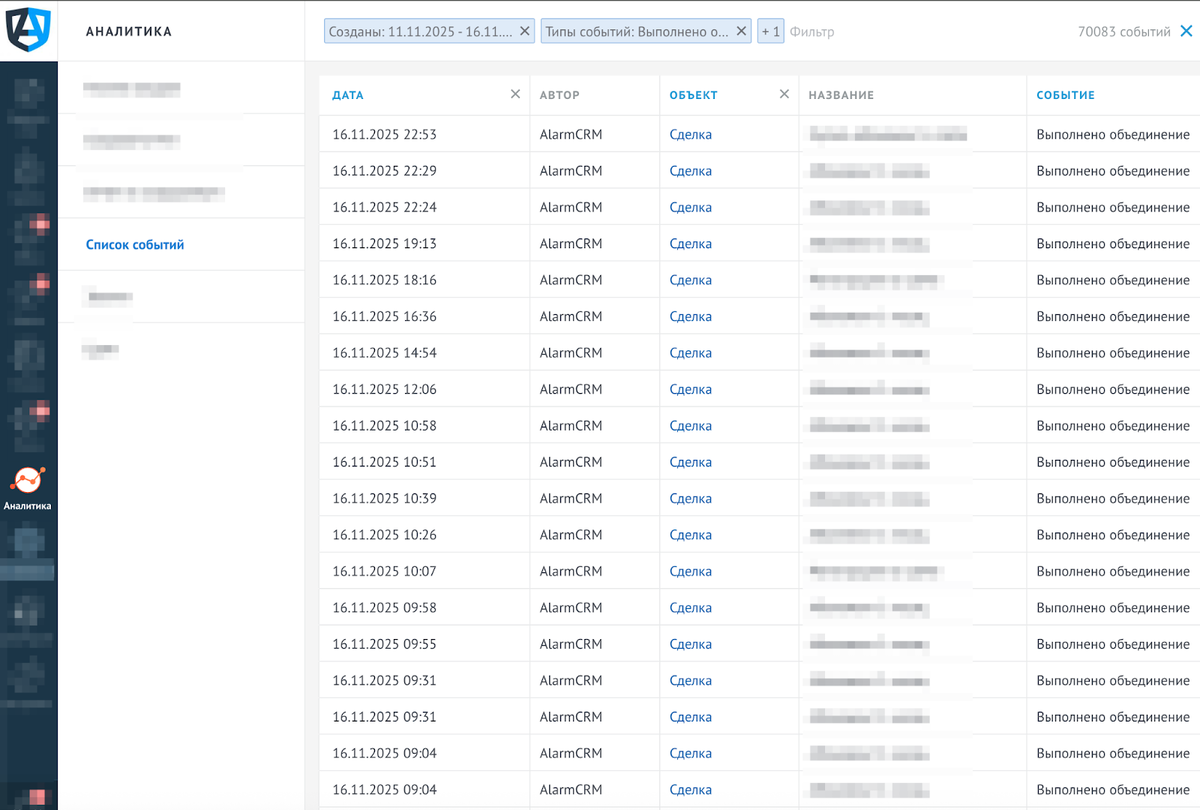Open the Сделка link for 12:06 event
This screenshot has height=810, width=1200.
point(691,390)
